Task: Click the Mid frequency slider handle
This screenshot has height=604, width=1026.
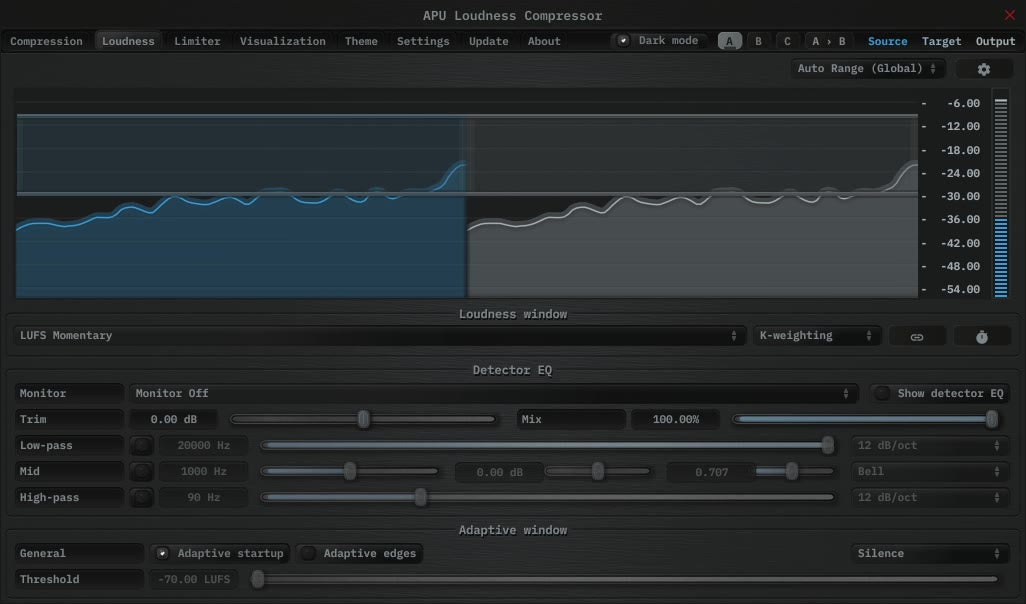Action: [x=350, y=471]
